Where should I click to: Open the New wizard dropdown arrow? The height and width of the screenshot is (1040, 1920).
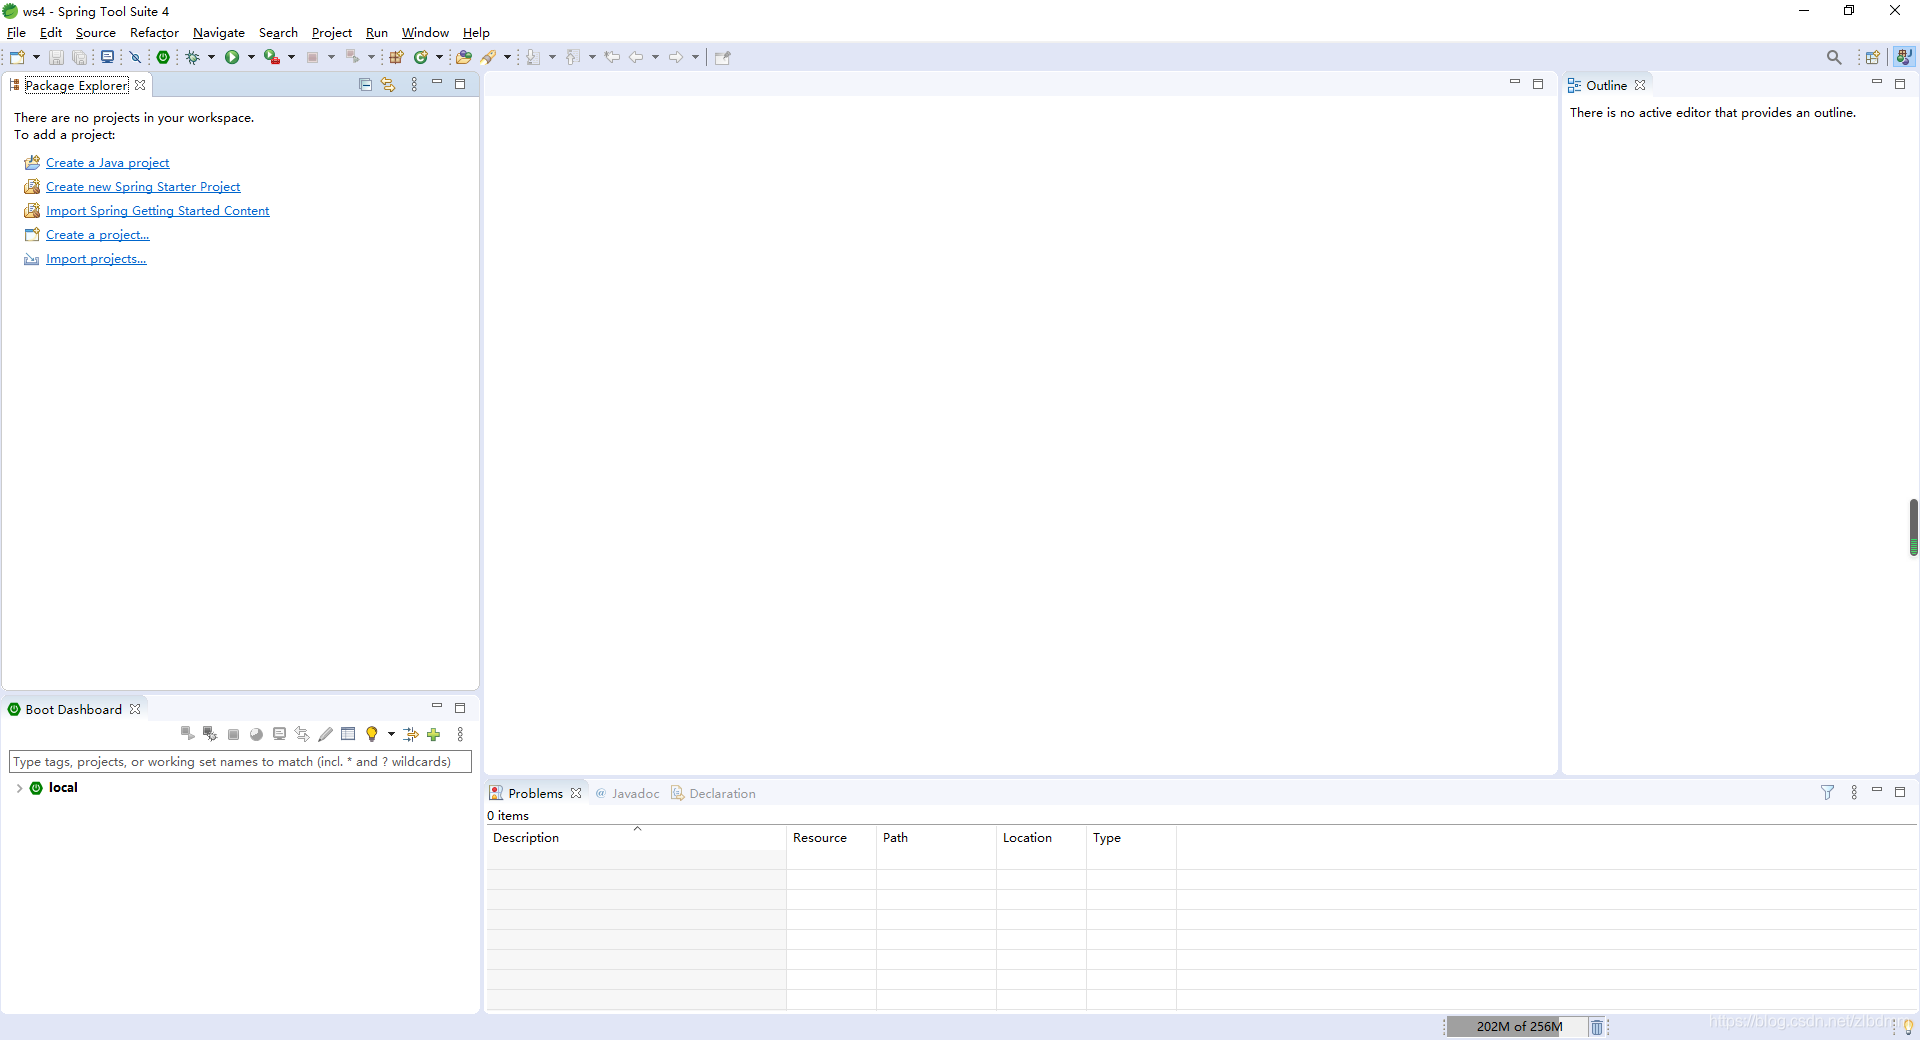coord(36,57)
